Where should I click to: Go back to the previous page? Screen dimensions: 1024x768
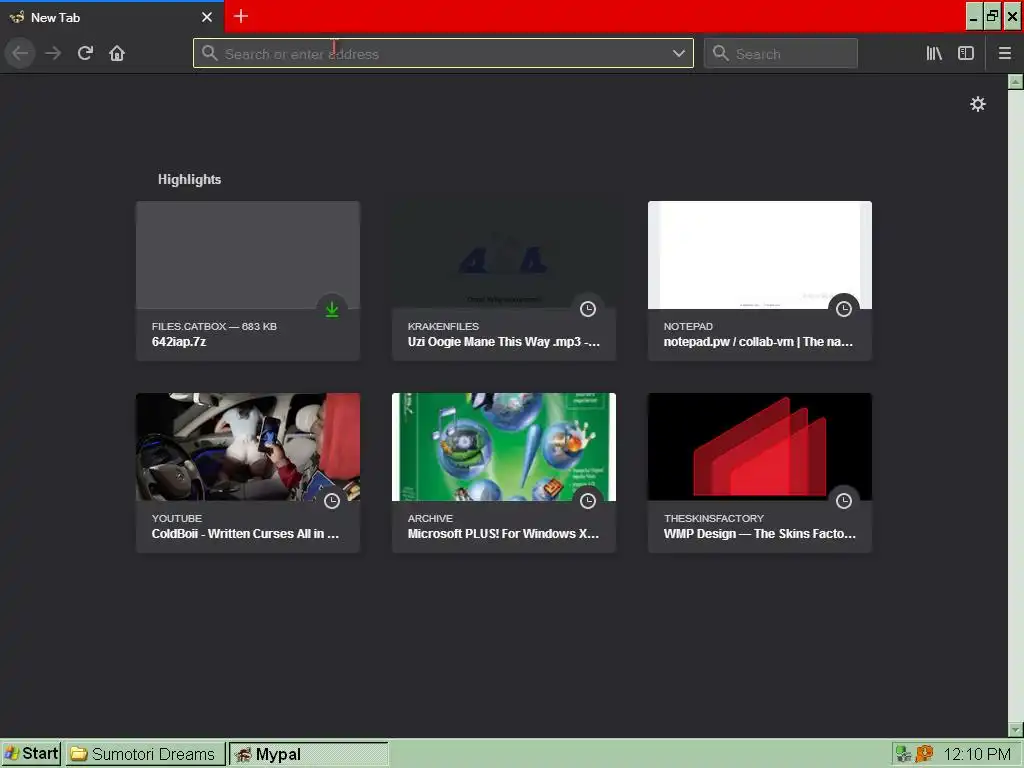click(x=20, y=54)
